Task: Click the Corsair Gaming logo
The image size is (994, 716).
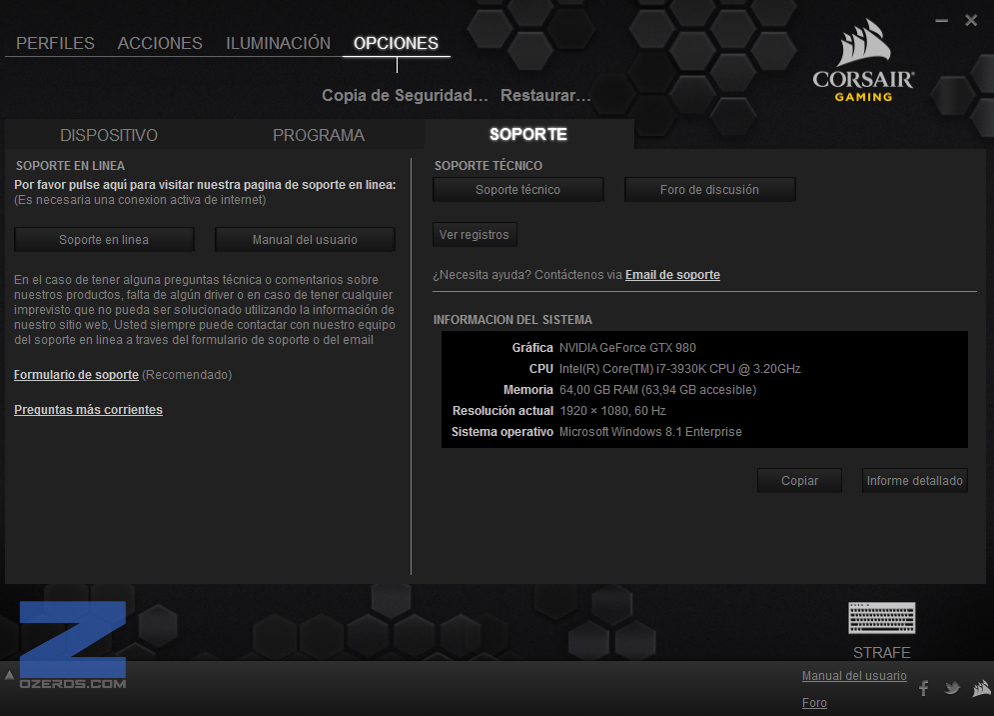Action: tap(863, 61)
